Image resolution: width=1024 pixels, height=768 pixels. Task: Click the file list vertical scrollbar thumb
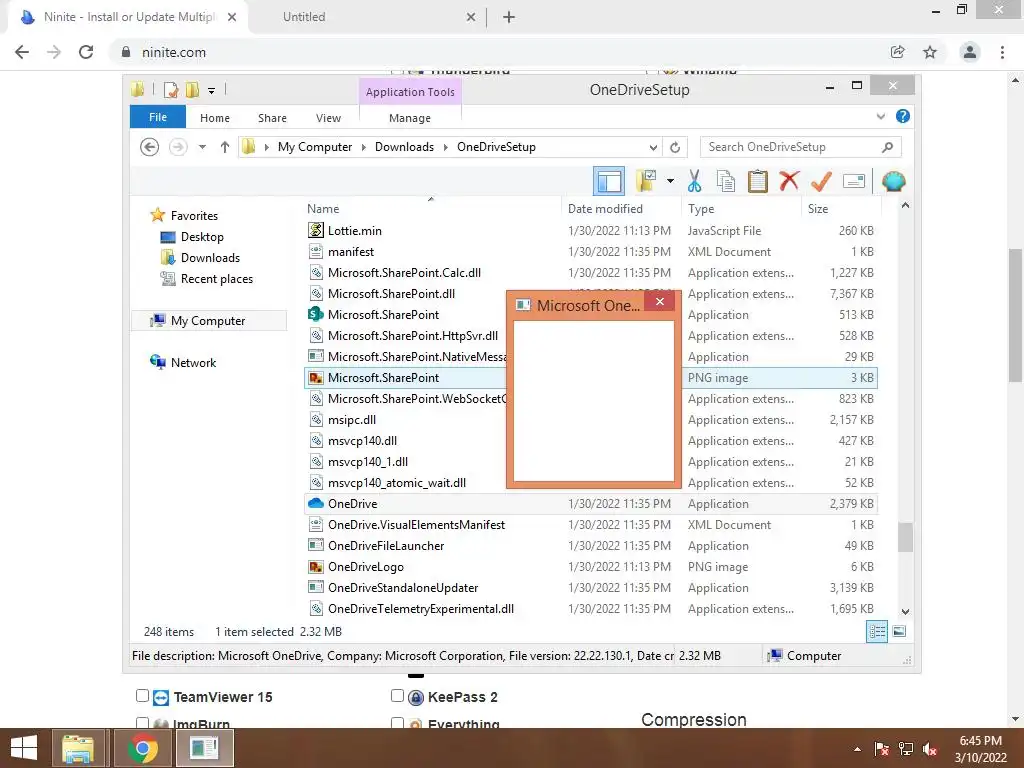click(905, 537)
